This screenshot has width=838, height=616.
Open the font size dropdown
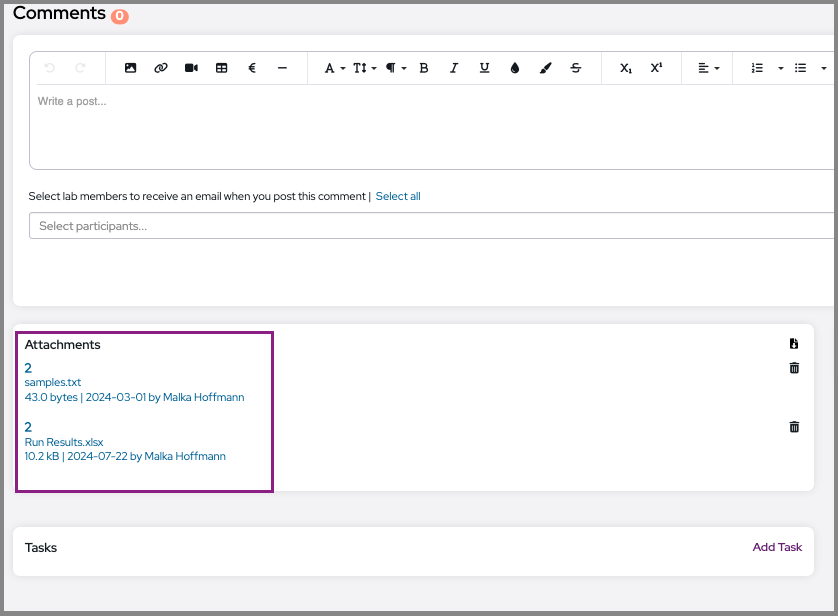tap(364, 68)
